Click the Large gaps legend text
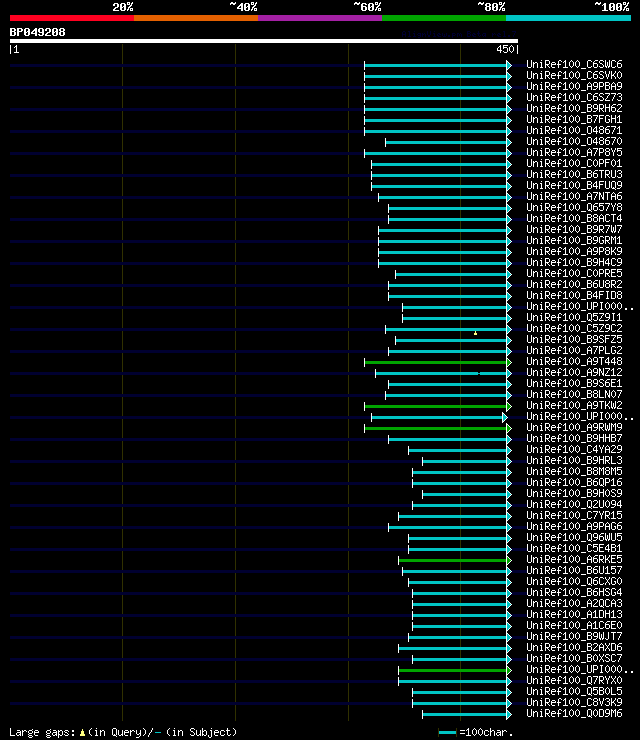The image size is (640, 740). 123,732
